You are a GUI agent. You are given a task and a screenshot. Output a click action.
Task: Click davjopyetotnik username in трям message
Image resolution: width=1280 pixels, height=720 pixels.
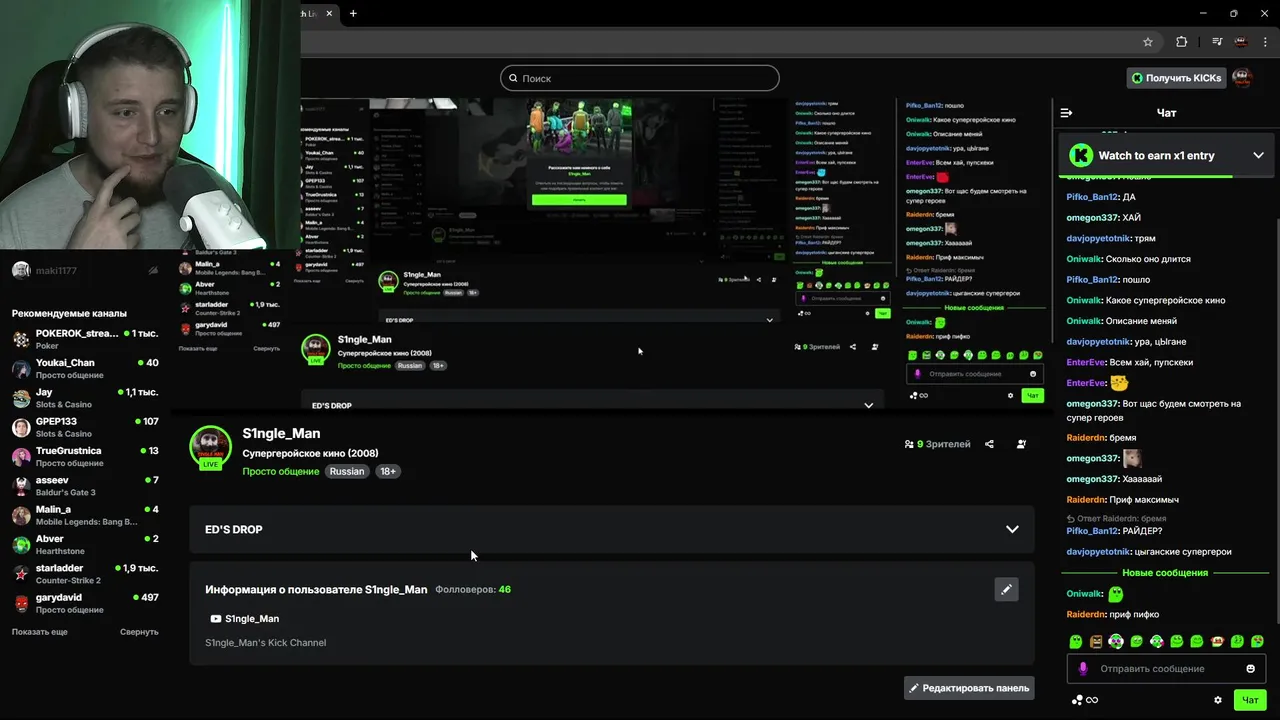click(x=1098, y=238)
